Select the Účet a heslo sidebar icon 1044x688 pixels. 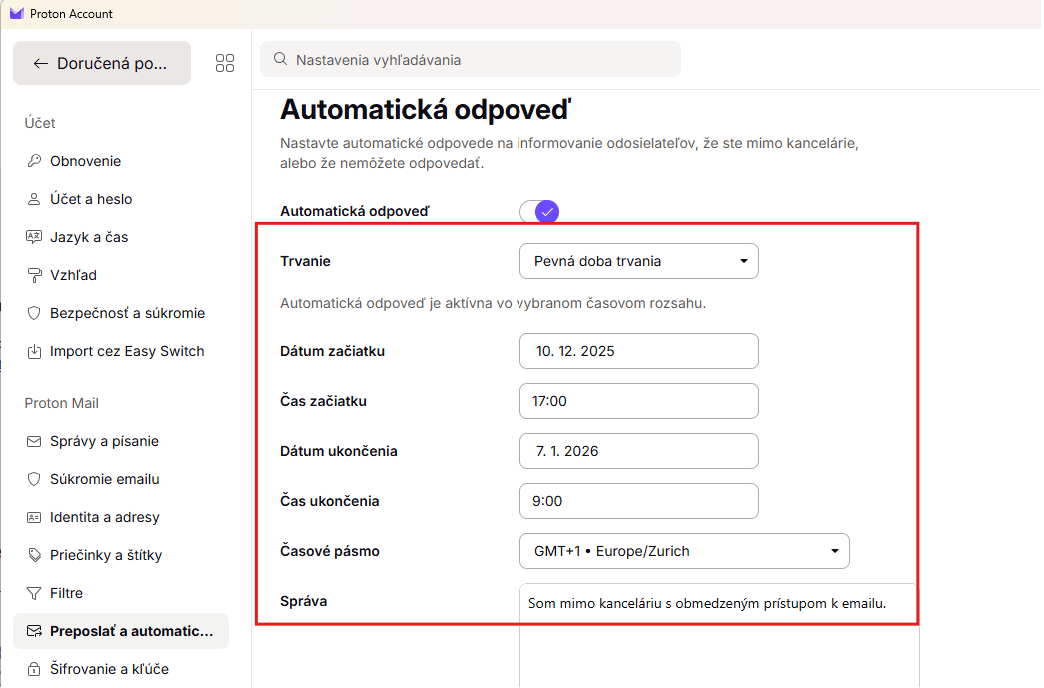pyautogui.click(x=34, y=199)
